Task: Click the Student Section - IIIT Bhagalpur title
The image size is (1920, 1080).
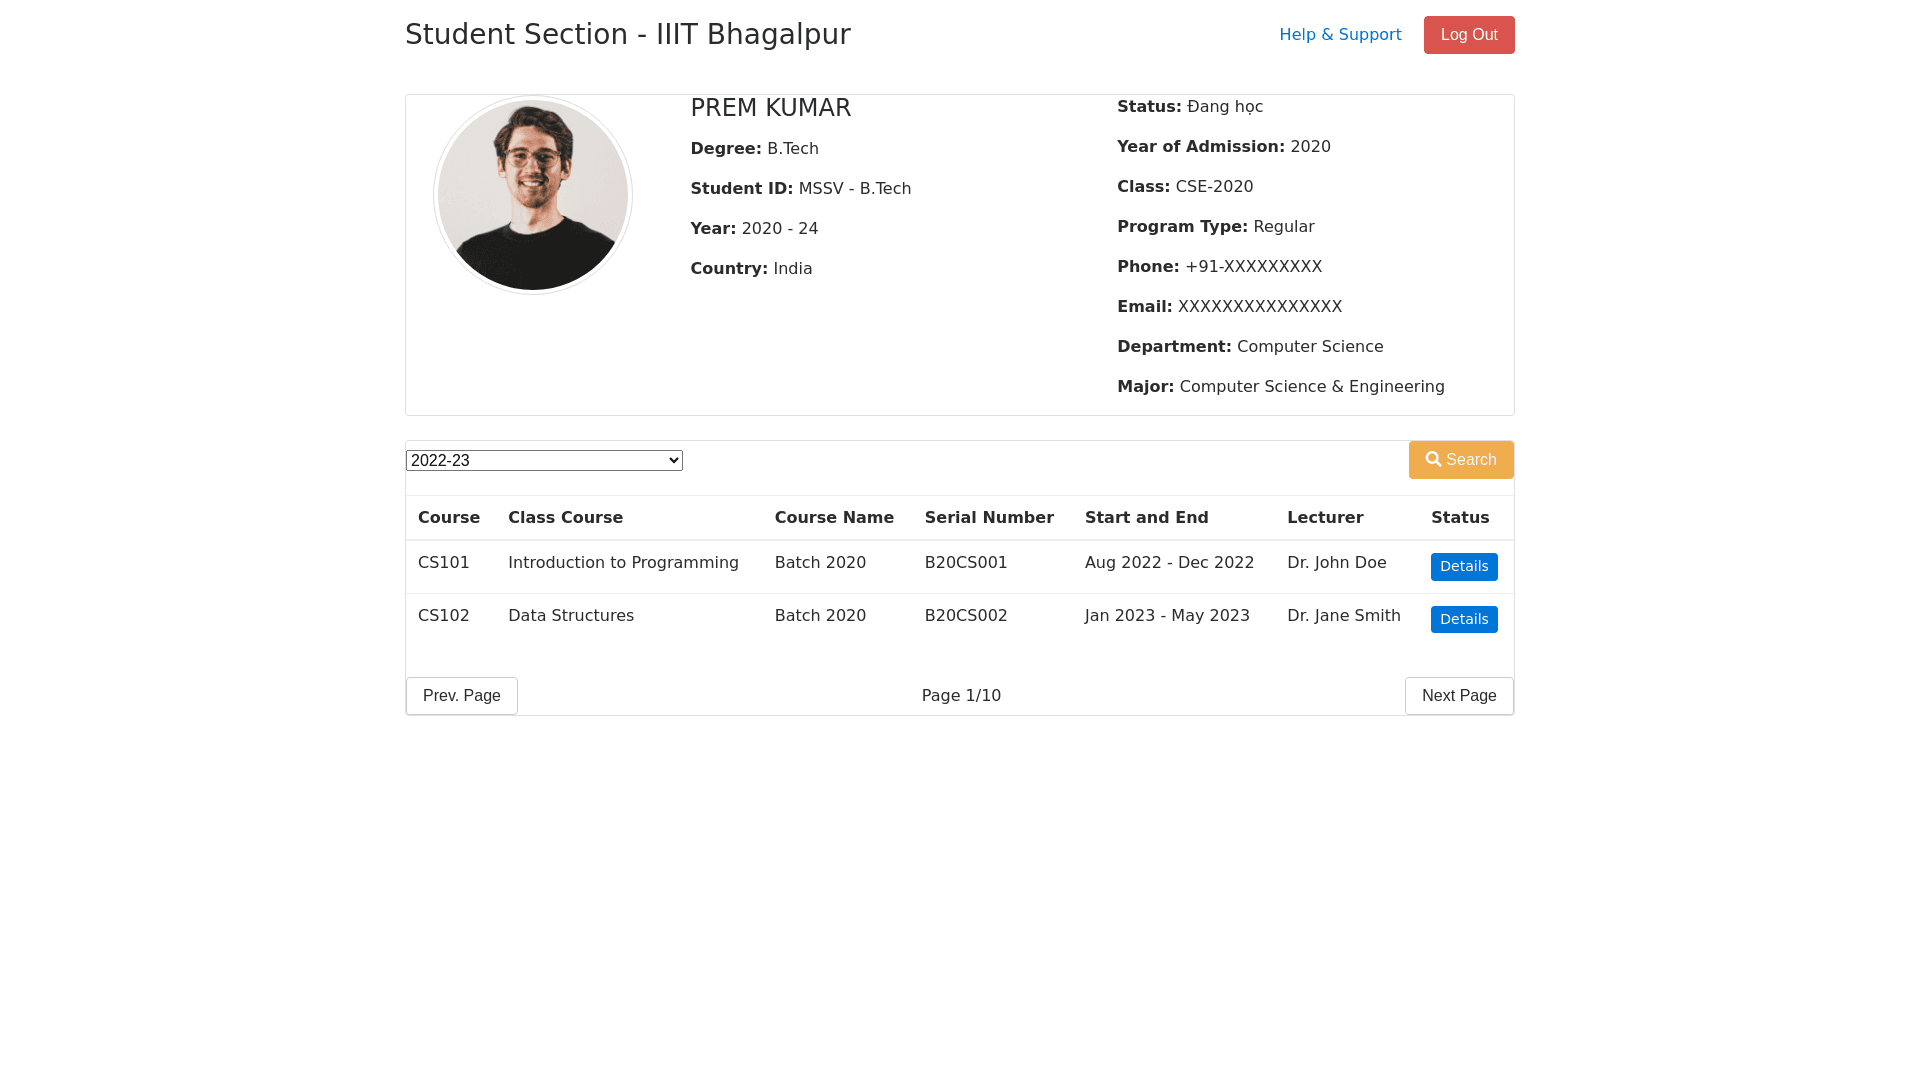Action: 627,35
